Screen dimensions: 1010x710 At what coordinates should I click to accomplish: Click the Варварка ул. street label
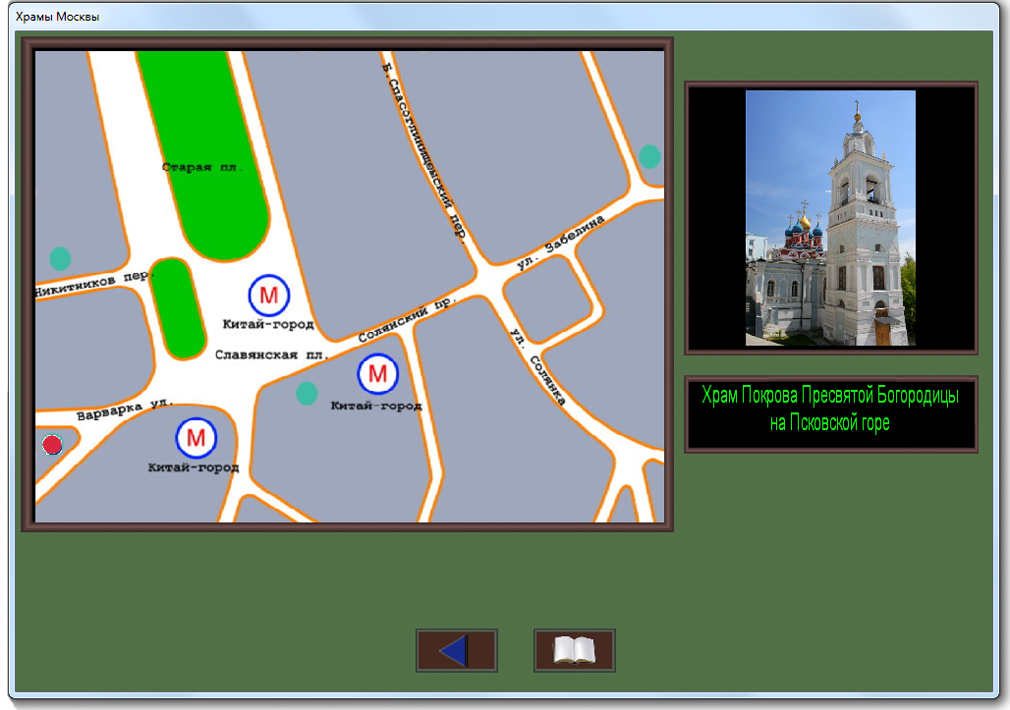126,408
